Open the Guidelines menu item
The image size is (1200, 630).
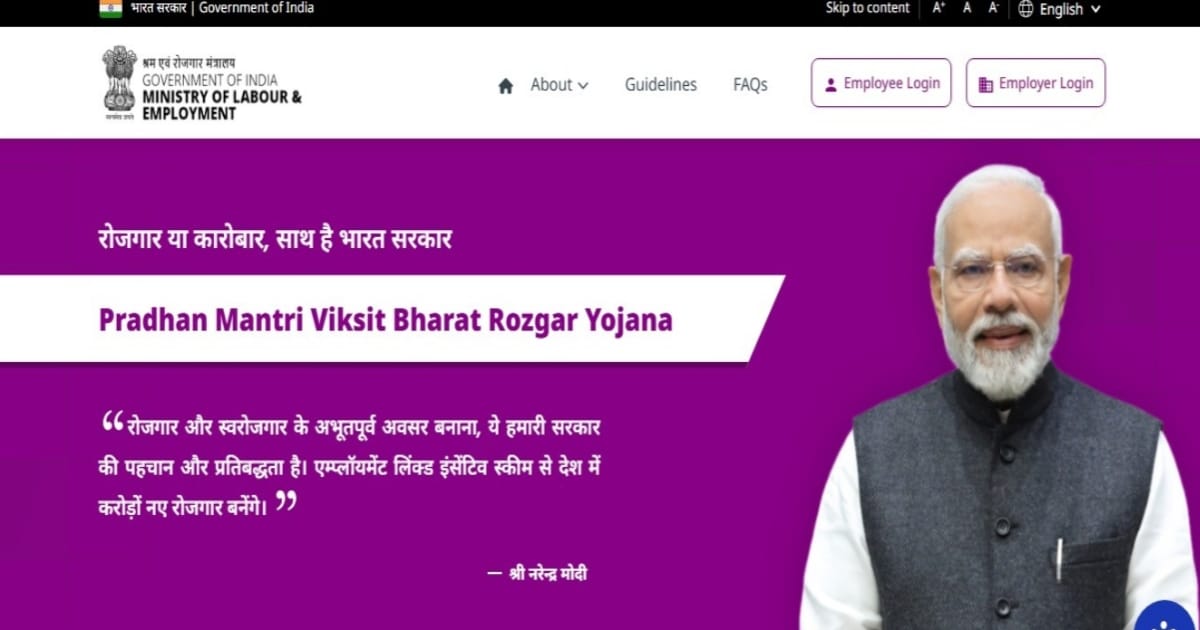click(x=661, y=85)
